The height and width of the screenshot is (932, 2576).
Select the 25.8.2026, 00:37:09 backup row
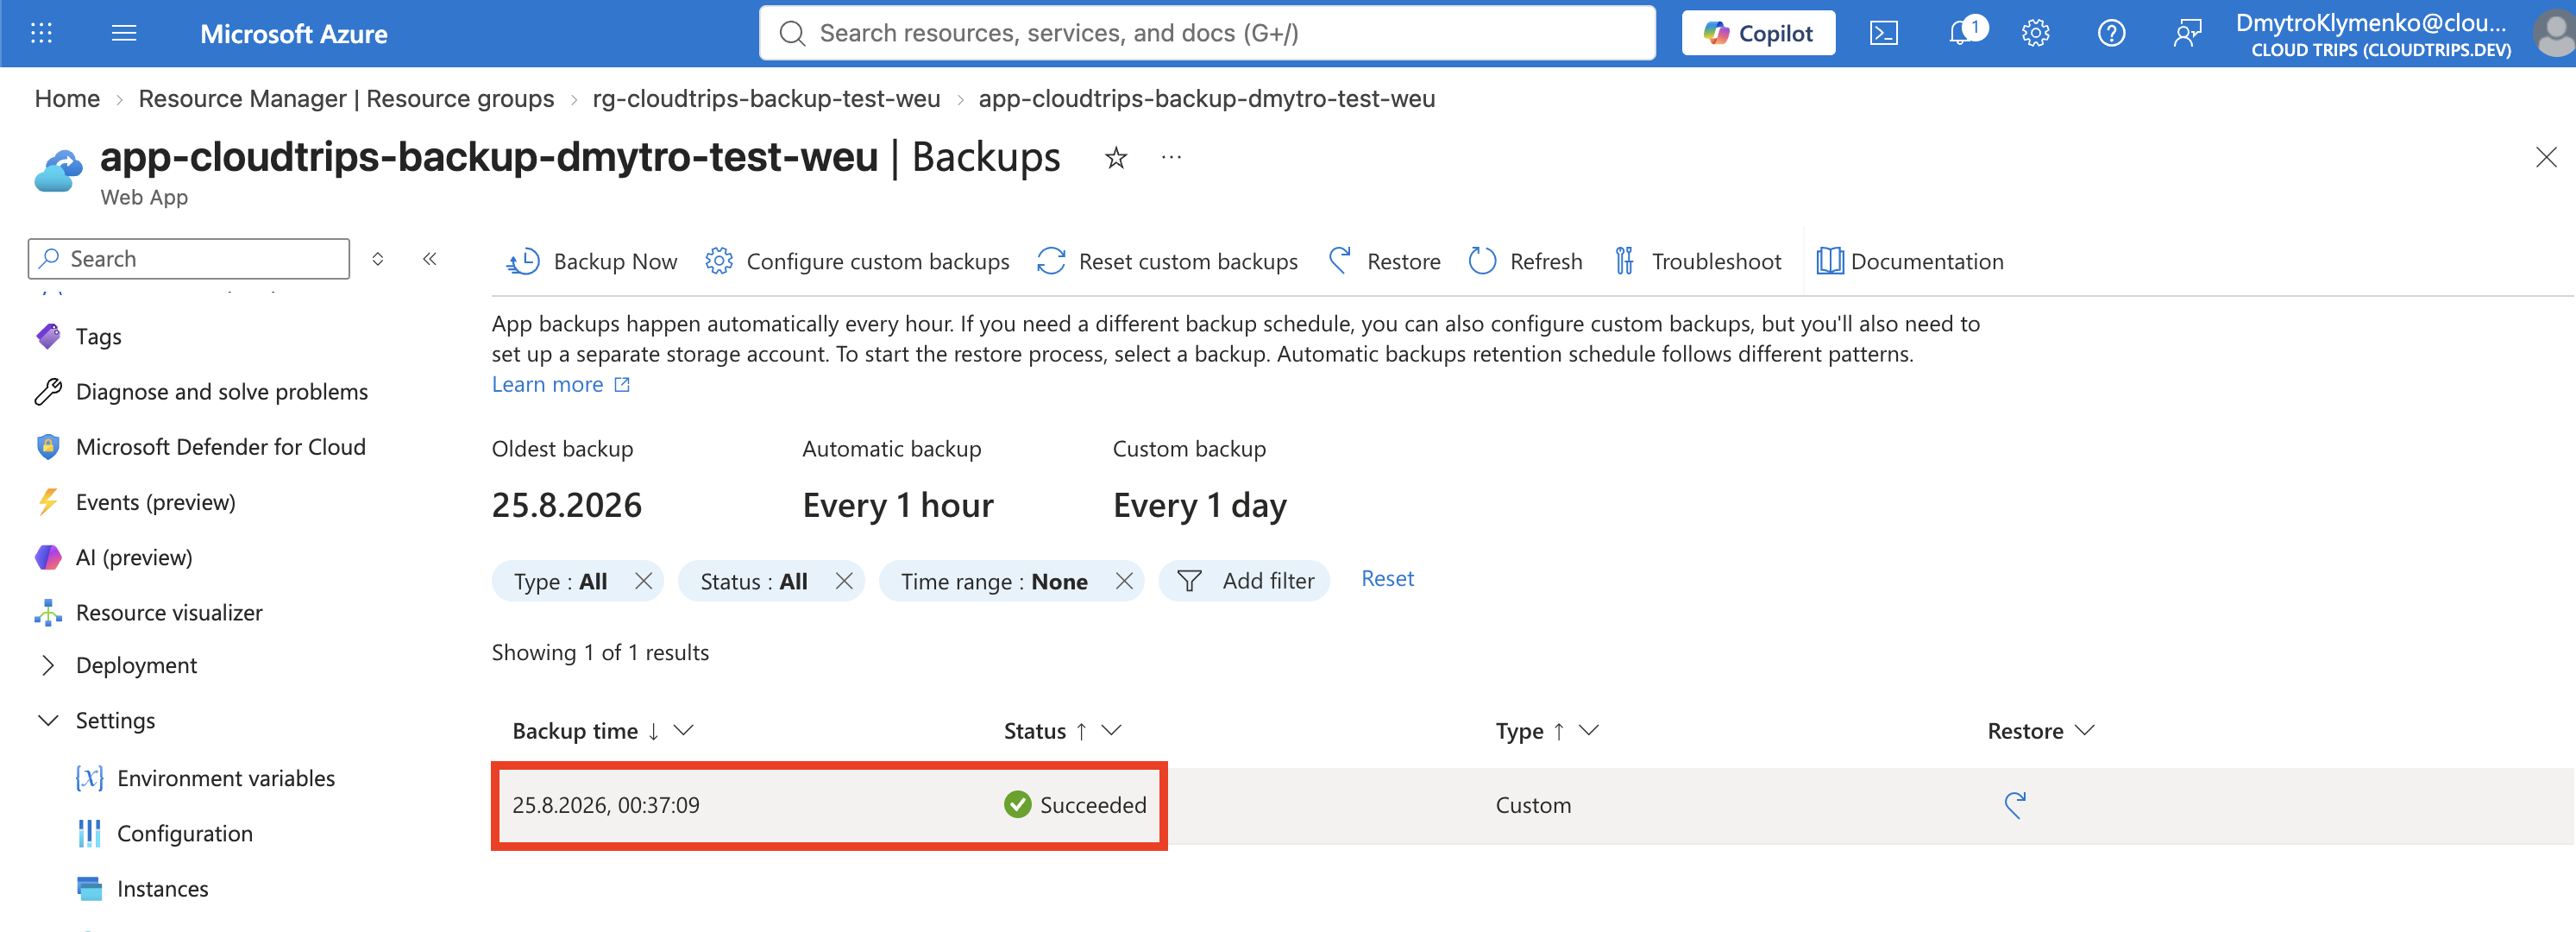point(1532,805)
